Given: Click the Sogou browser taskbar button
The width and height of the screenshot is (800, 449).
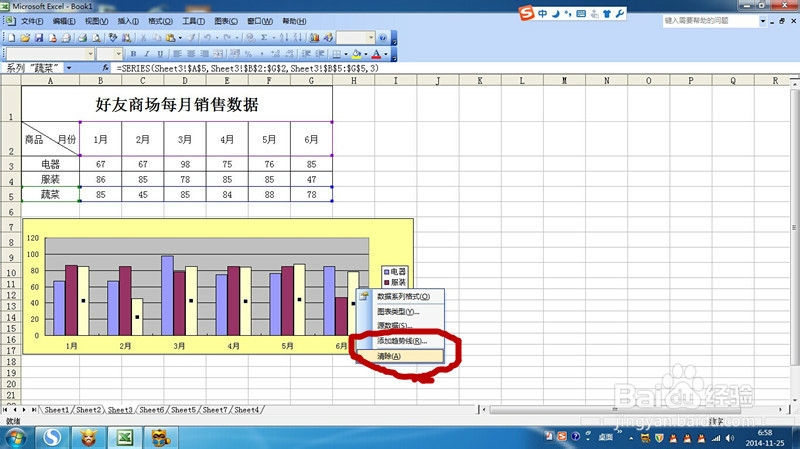Looking at the screenshot, I should point(52,438).
